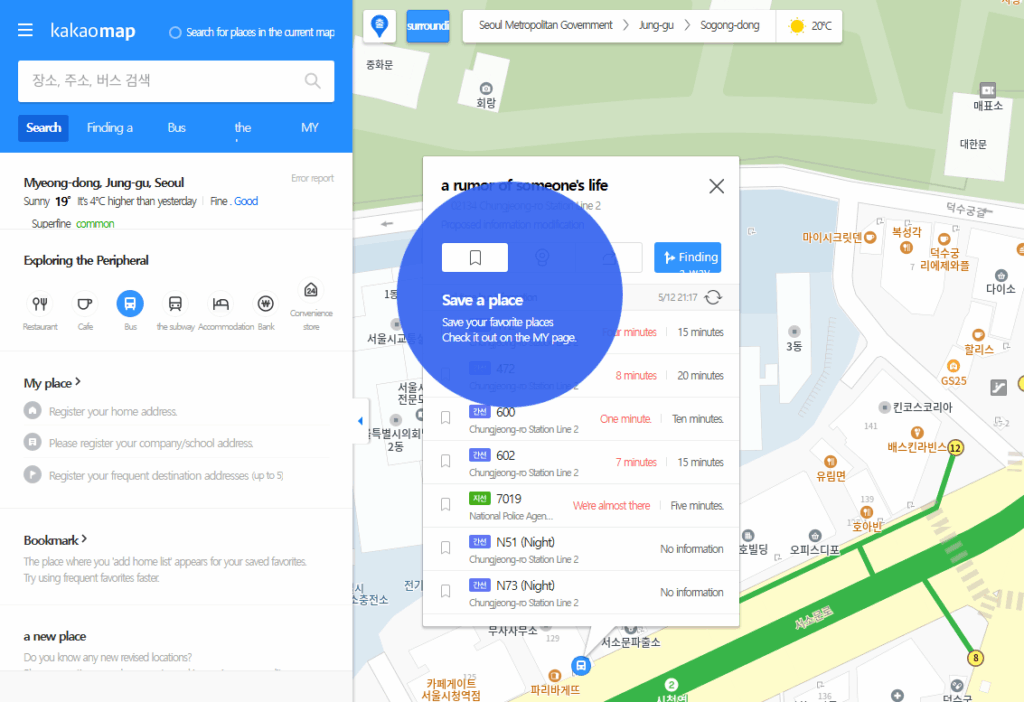Expand the Bookmark section
This screenshot has height=702, width=1024.
(56, 540)
